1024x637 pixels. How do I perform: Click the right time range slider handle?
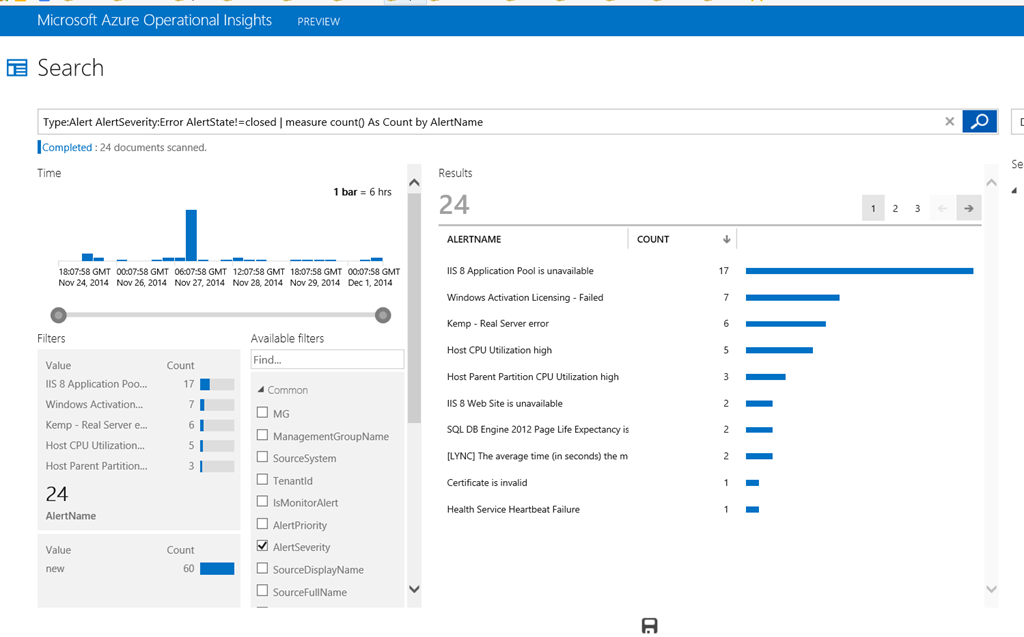[x=382, y=316]
